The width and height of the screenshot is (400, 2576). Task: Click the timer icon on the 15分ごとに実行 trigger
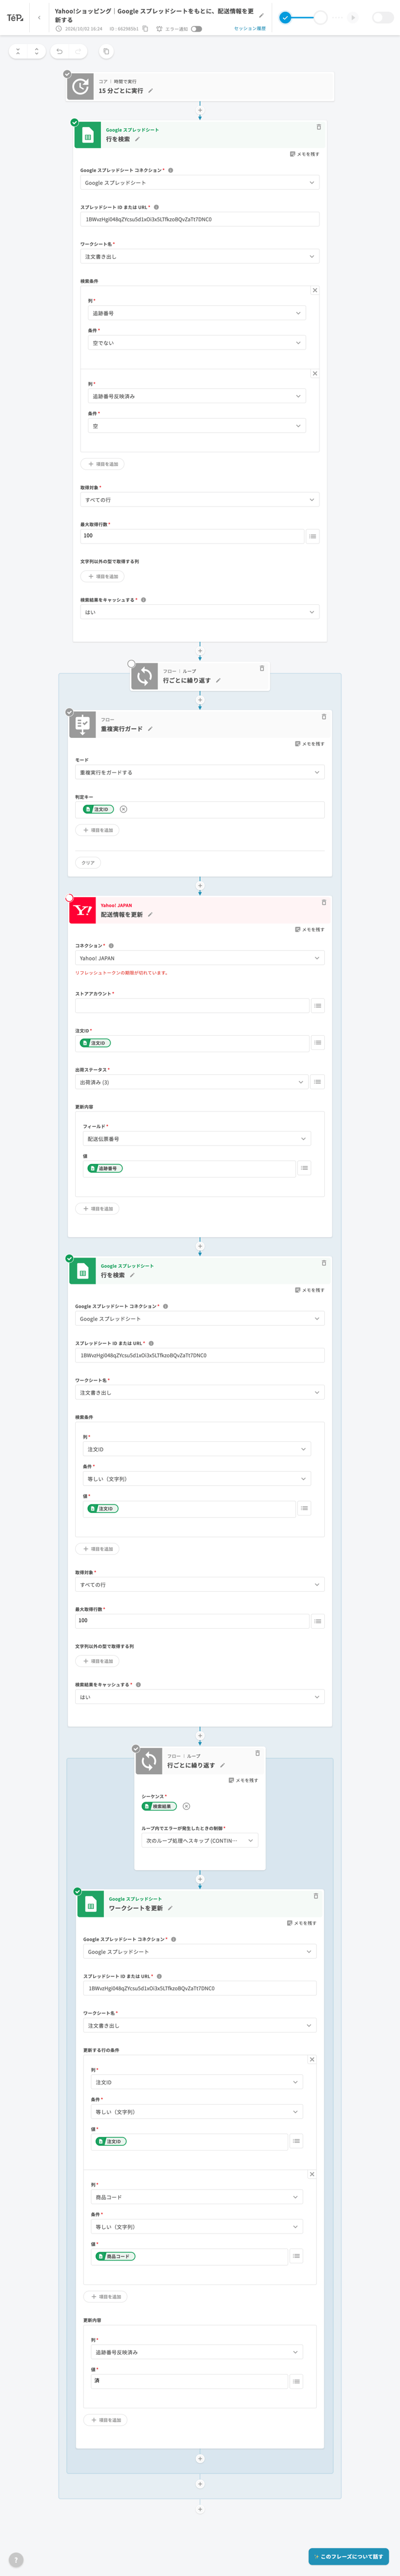coord(81,87)
